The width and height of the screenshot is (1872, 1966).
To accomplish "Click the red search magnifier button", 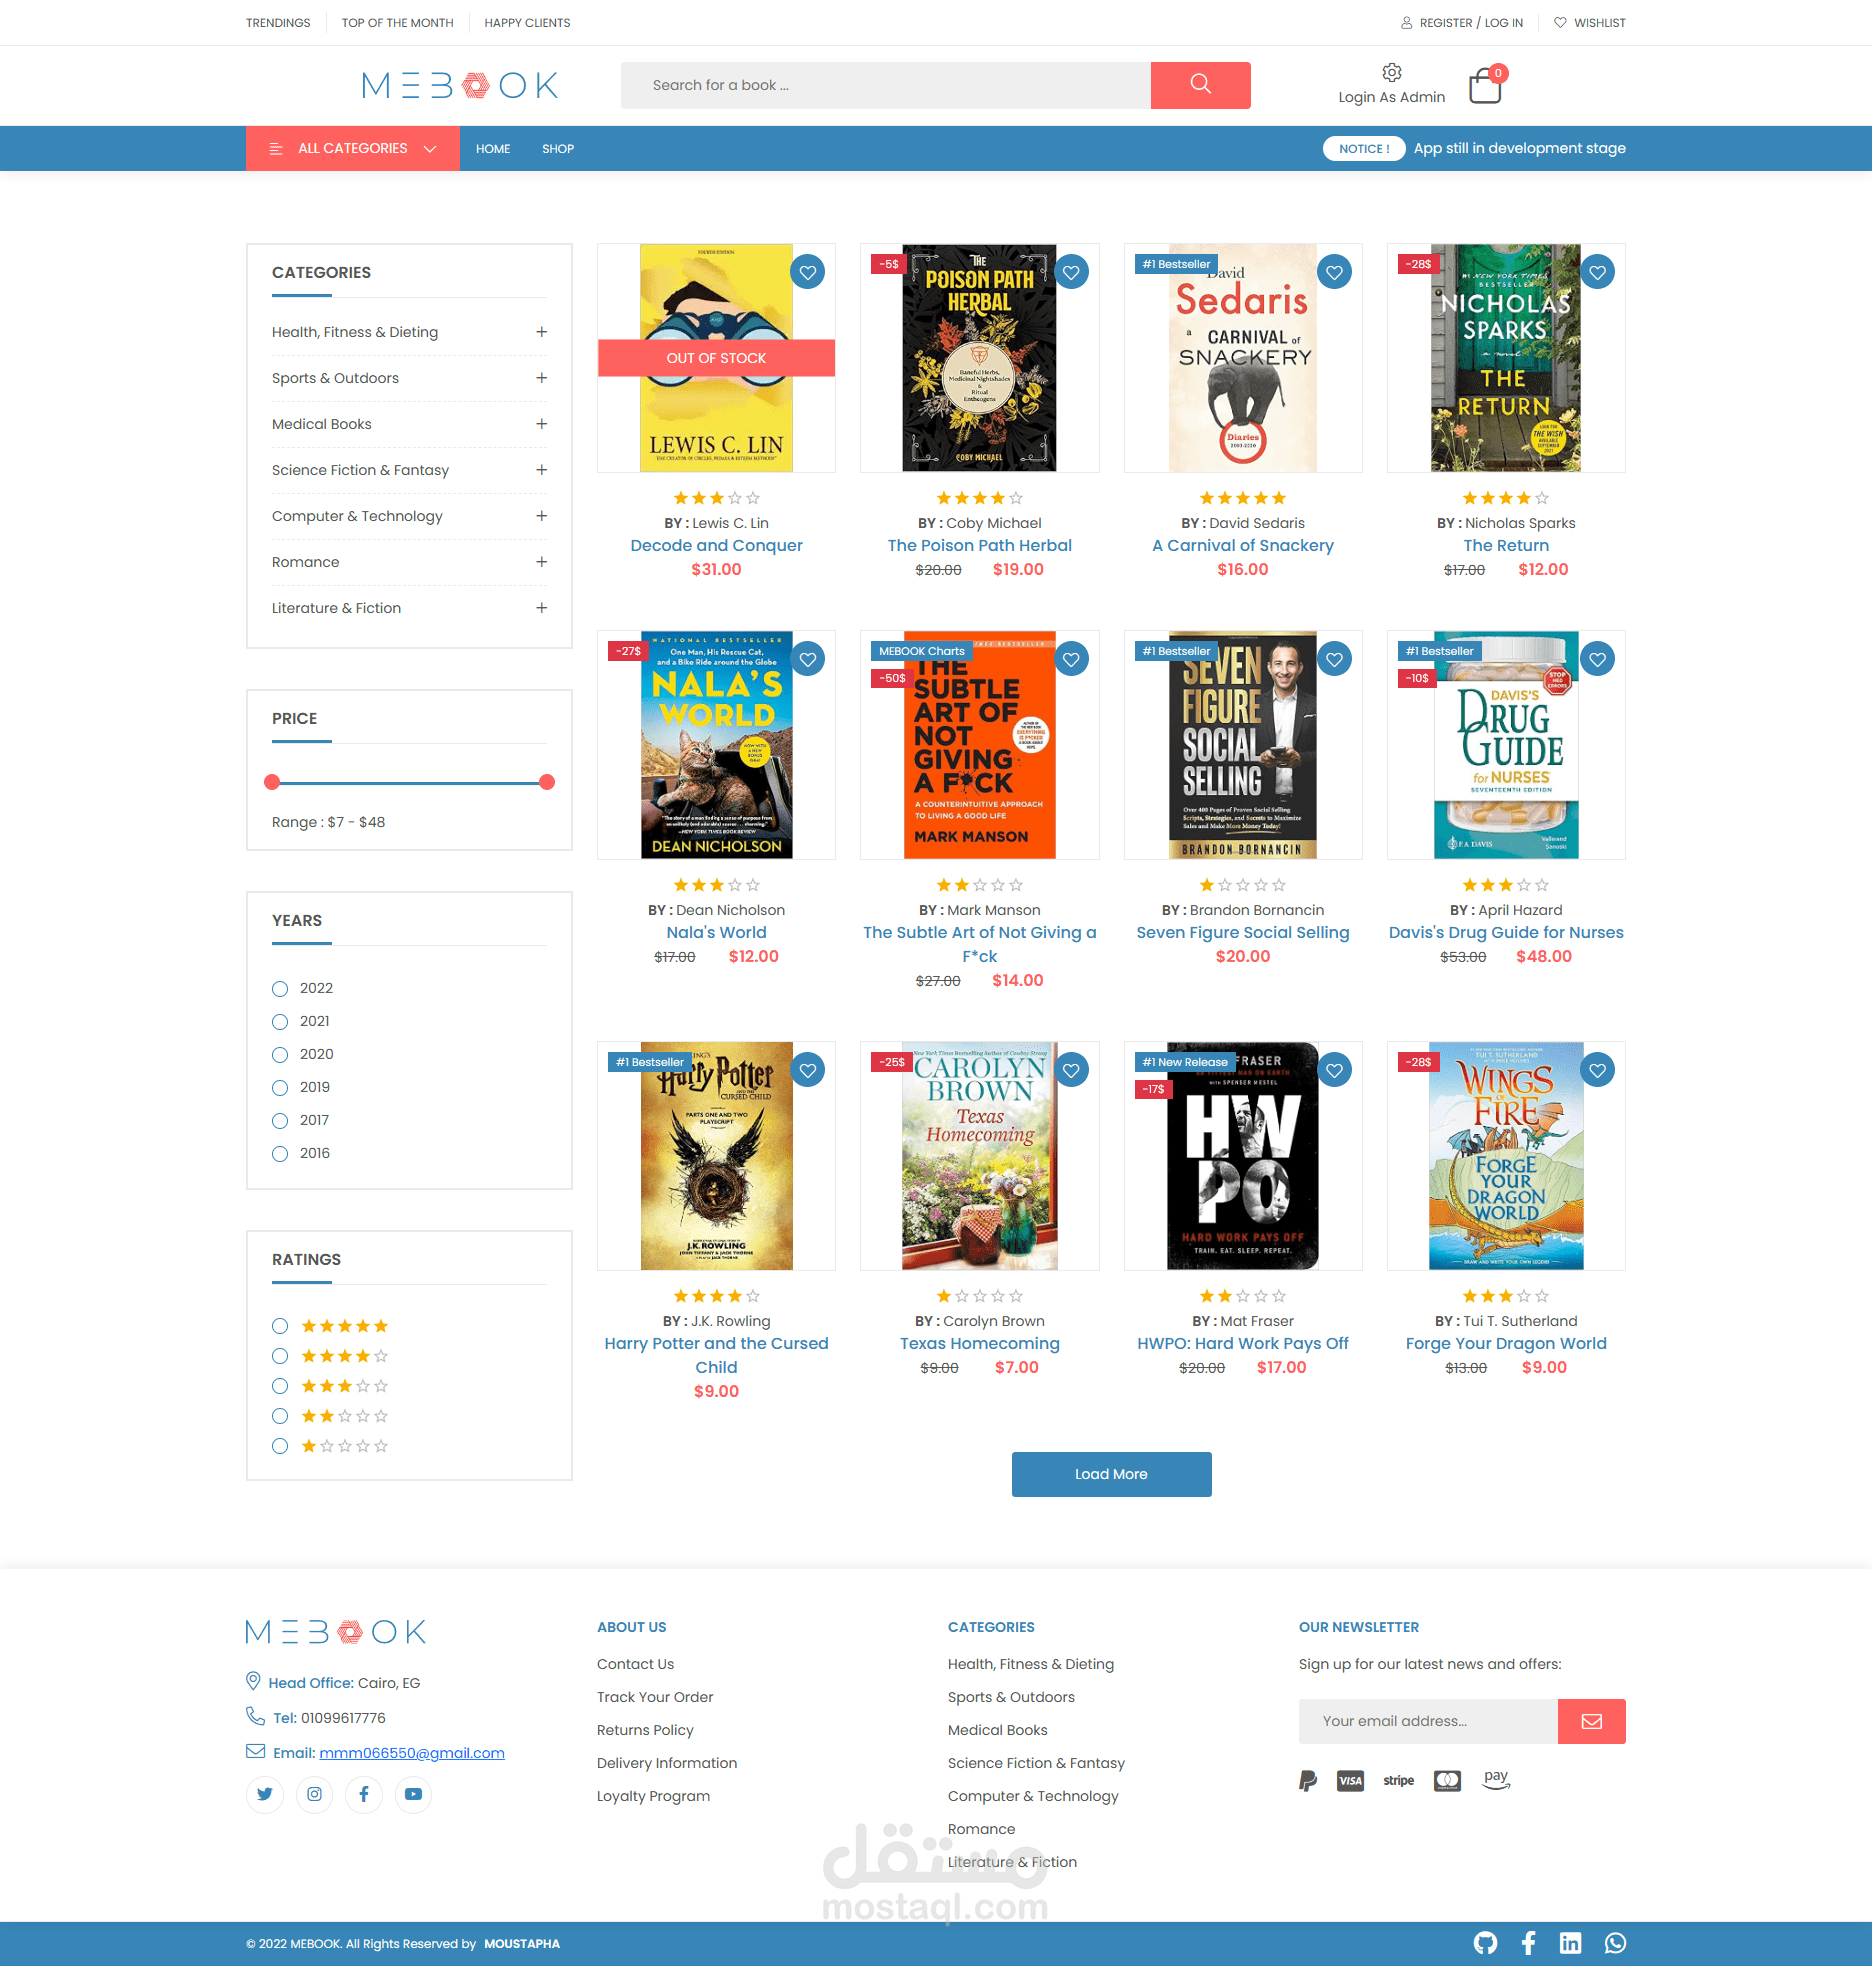I will [1200, 85].
